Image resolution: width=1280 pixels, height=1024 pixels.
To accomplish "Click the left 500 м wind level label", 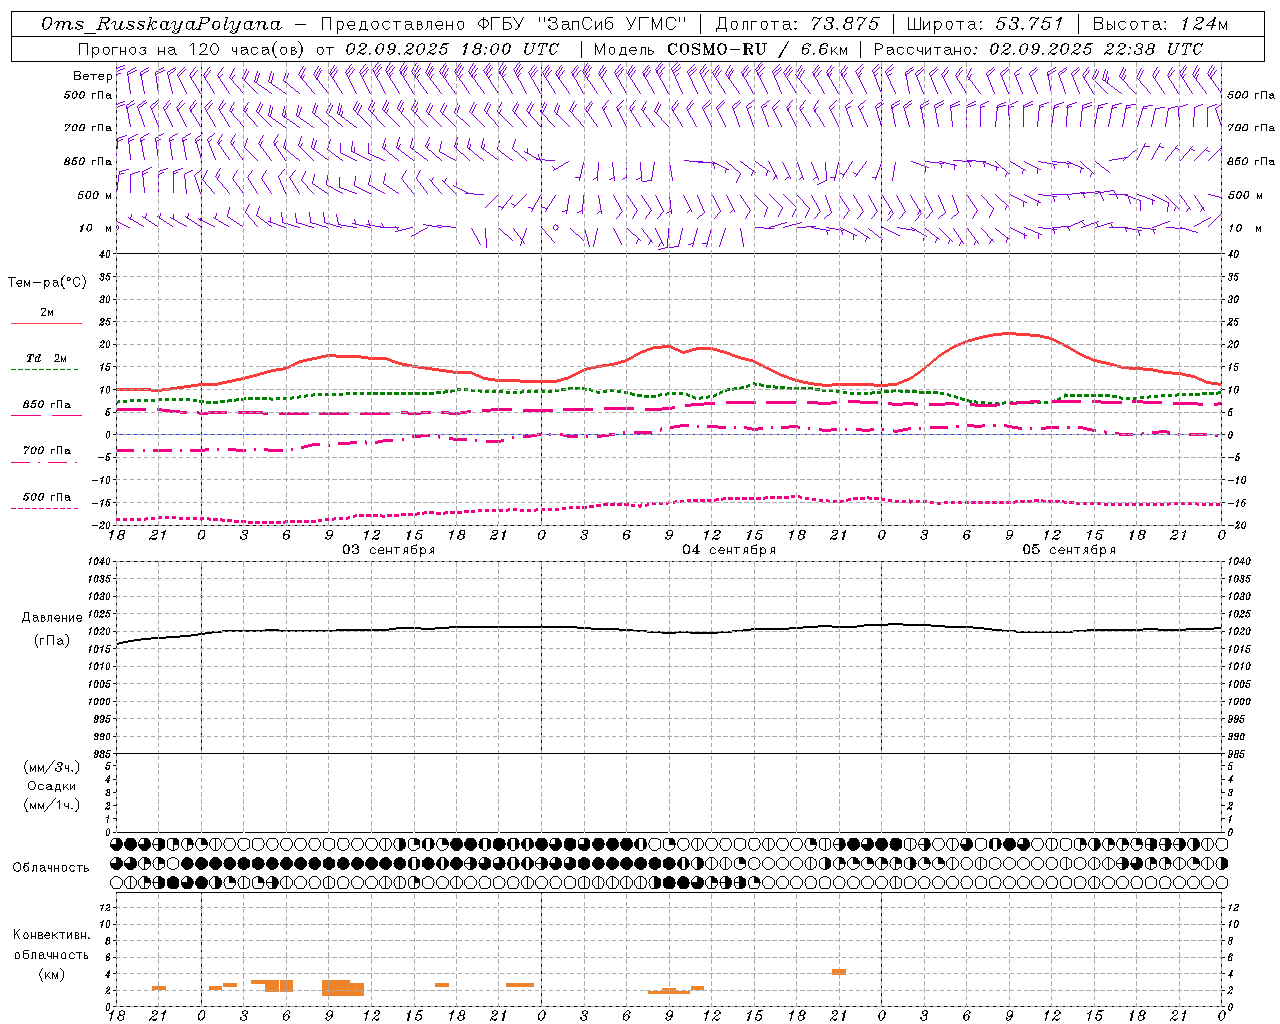I will [x=95, y=195].
